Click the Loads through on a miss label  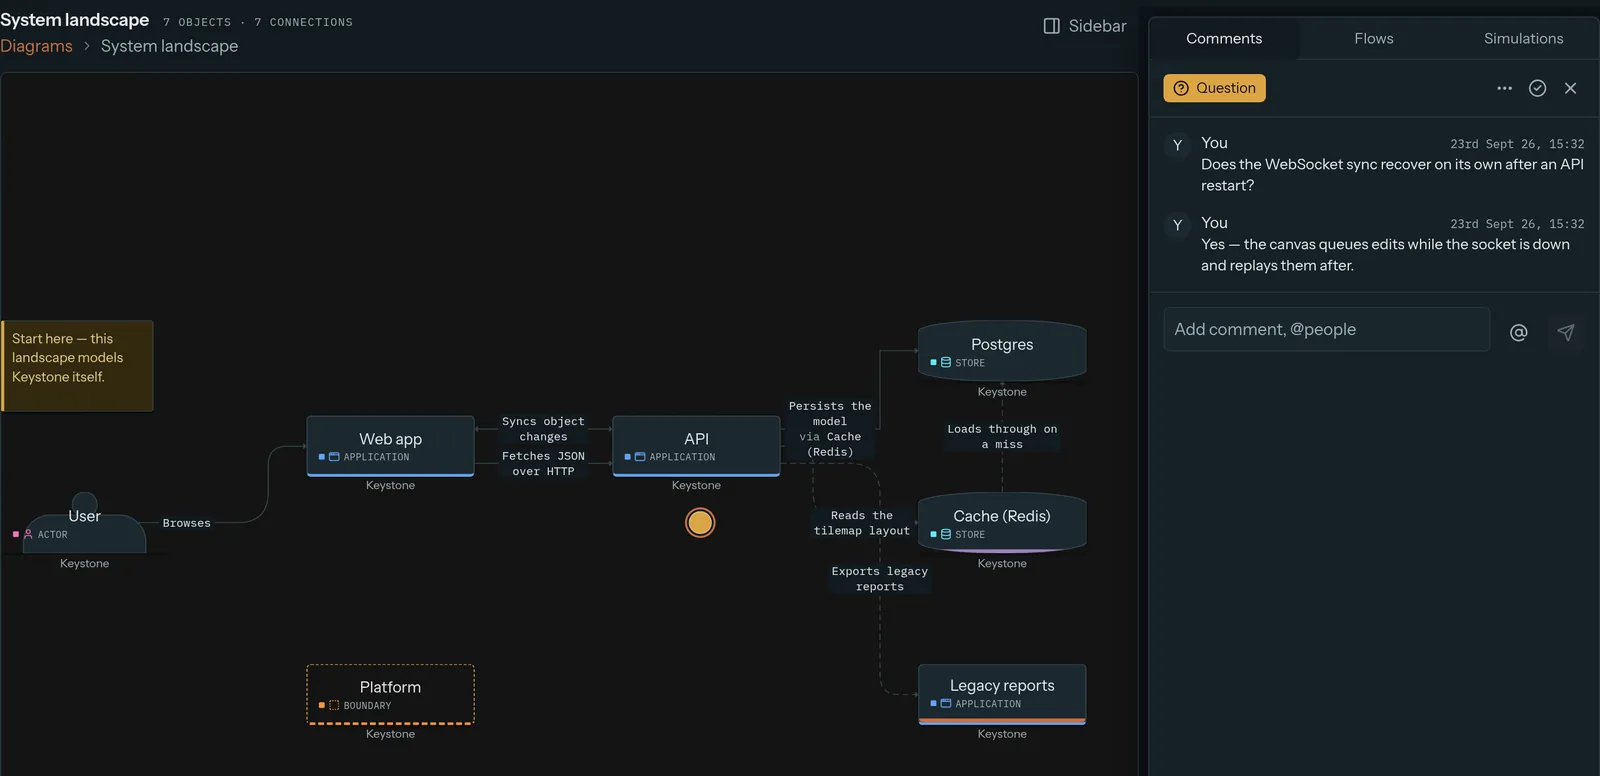[x=1002, y=436]
